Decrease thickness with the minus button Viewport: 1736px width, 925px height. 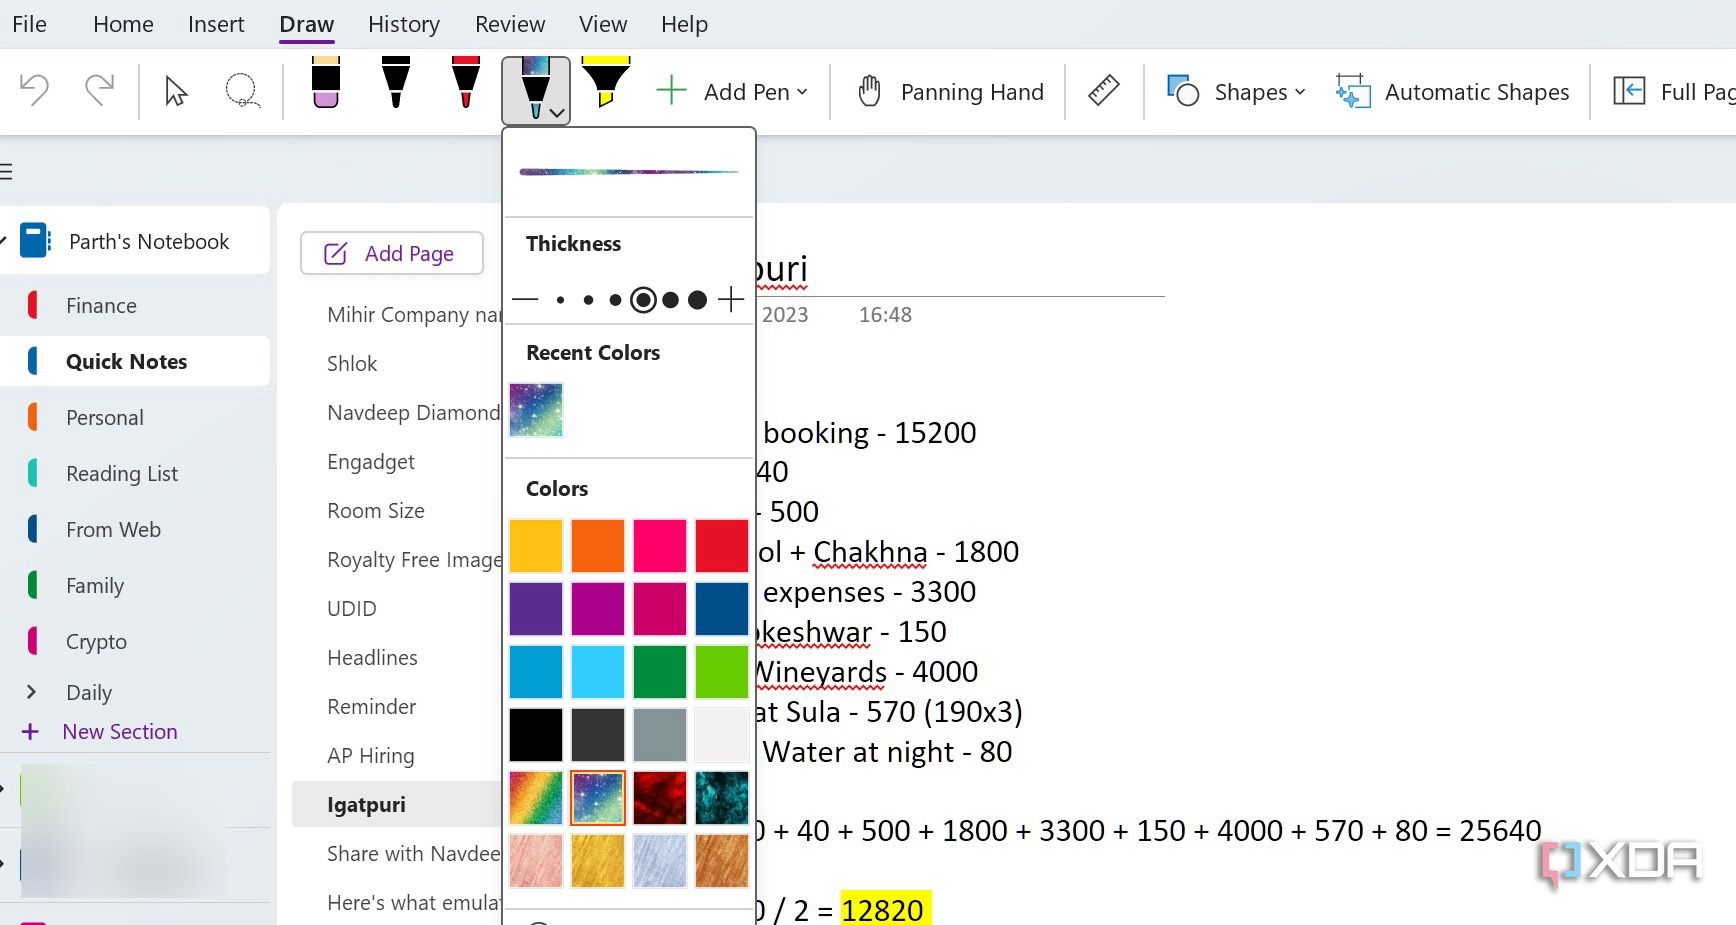click(525, 299)
